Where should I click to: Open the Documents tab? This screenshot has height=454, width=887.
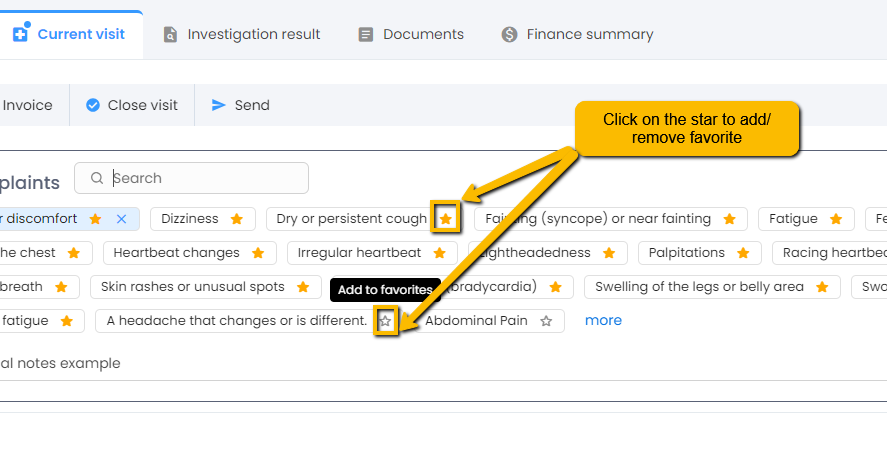coord(411,34)
